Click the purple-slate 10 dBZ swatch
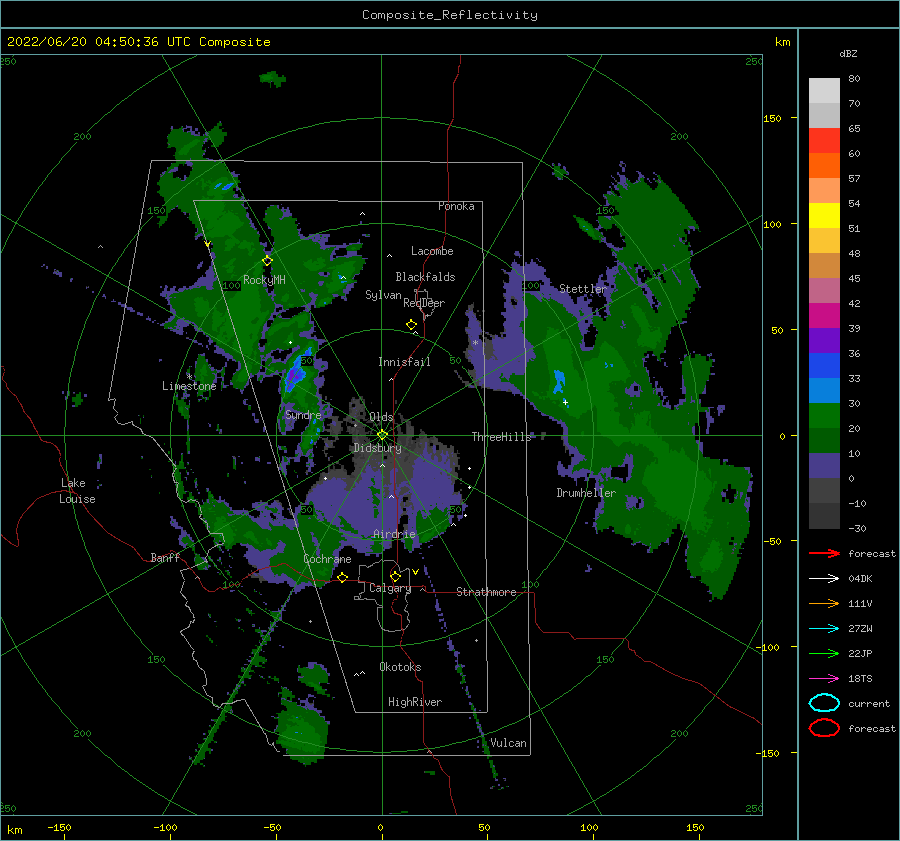900x841 pixels. (x=824, y=466)
